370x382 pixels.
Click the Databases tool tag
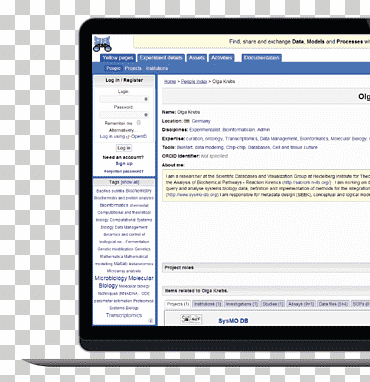[259, 147]
